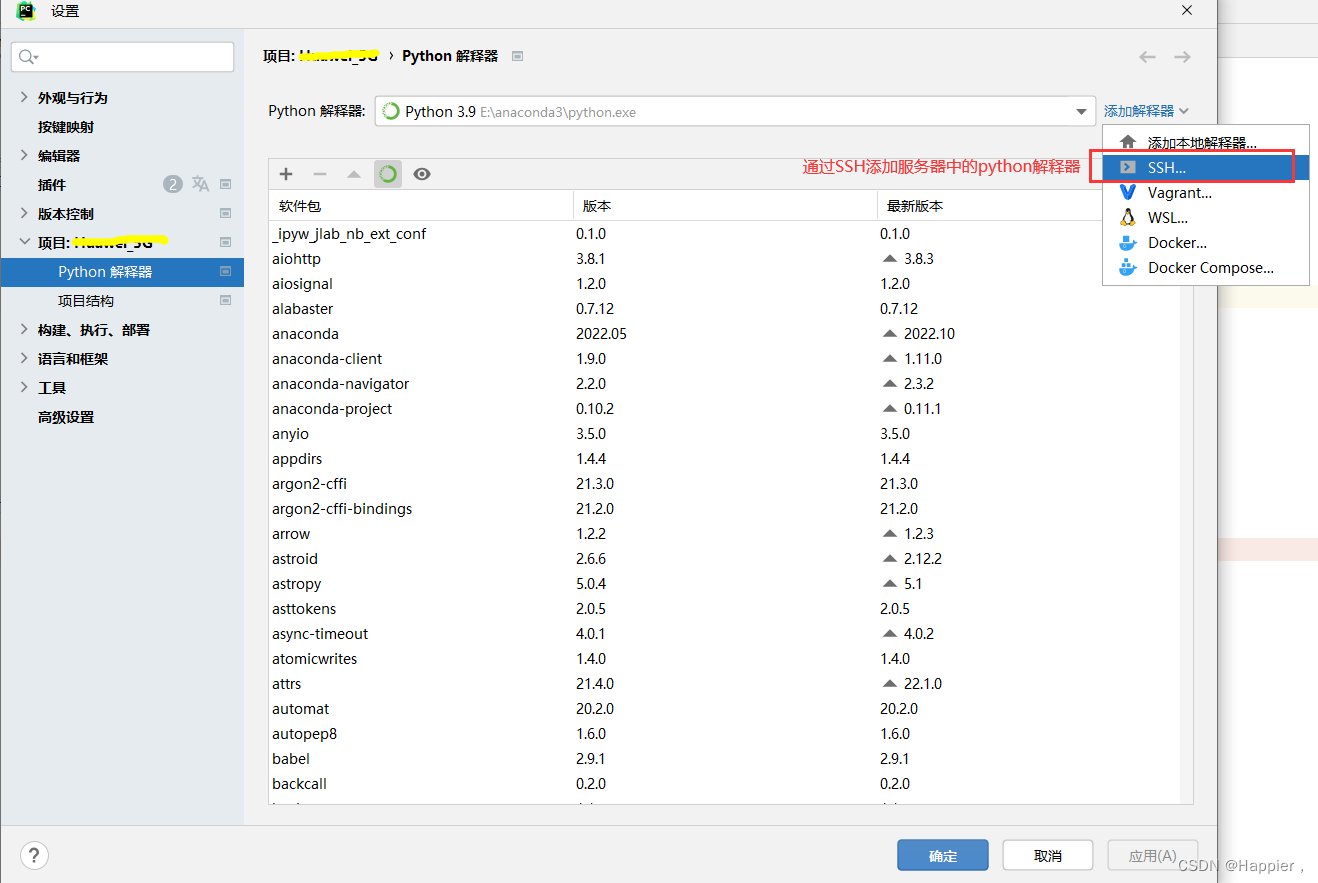This screenshot has height=883, width=1318.
Task: Select the argon2-cffi-bindings package row
Action: pos(724,509)
